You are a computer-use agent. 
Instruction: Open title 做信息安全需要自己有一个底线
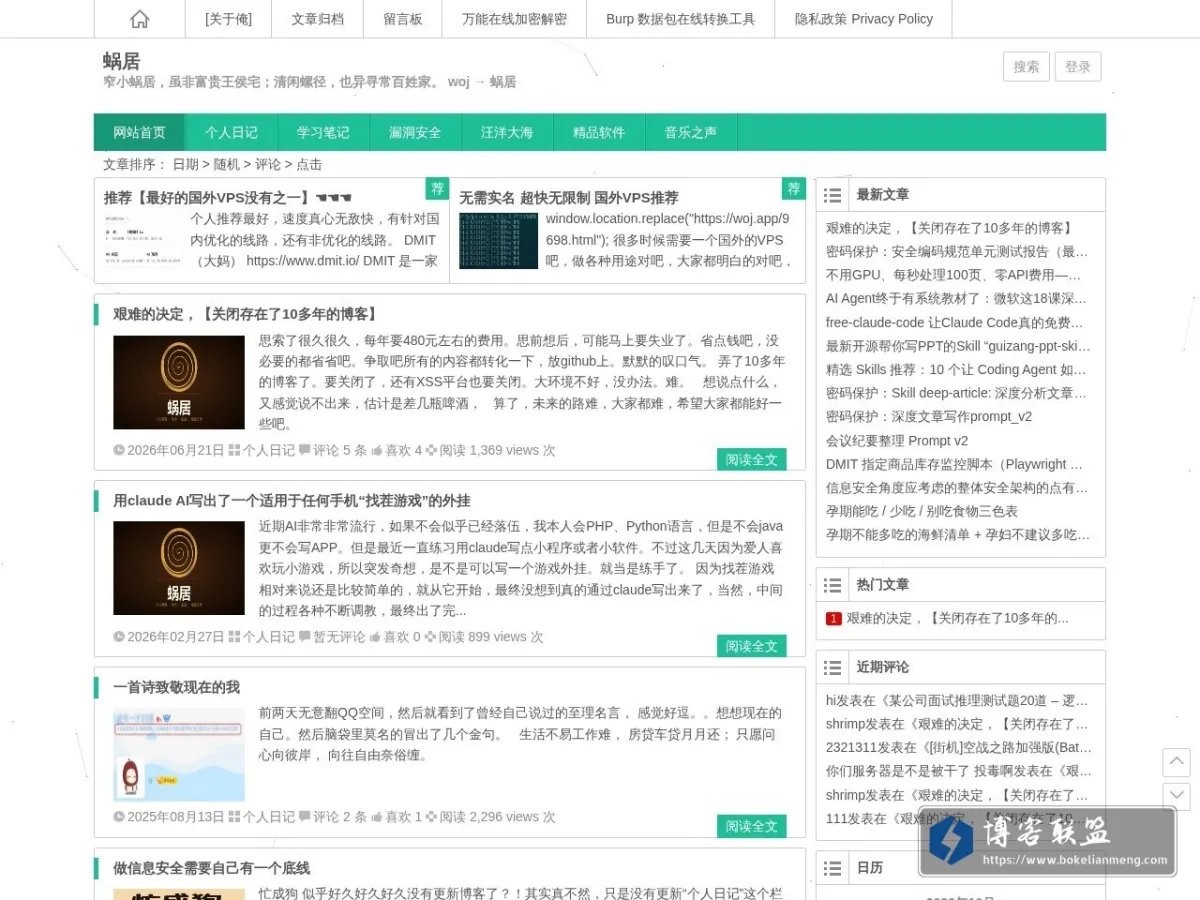(x=212, y=868)
